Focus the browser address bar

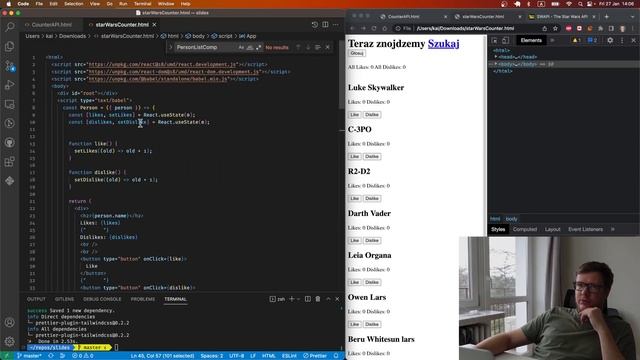click(465, 28)
